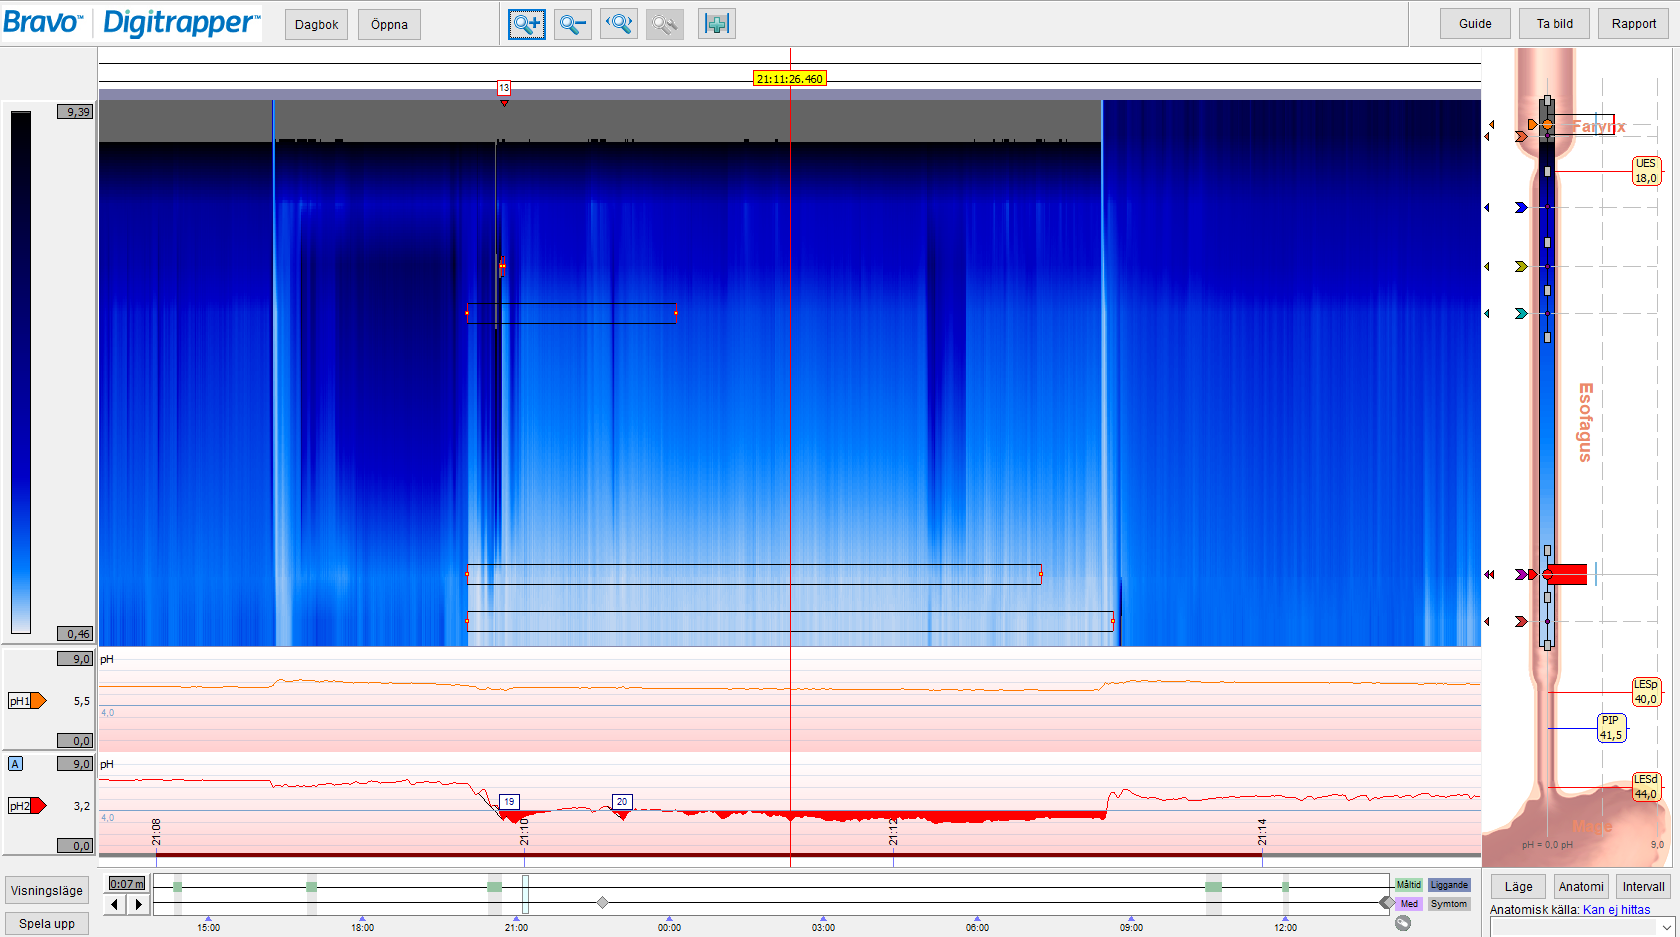Click the red pH sensor bar on catheter
1680x937 pixels.
1565,574
